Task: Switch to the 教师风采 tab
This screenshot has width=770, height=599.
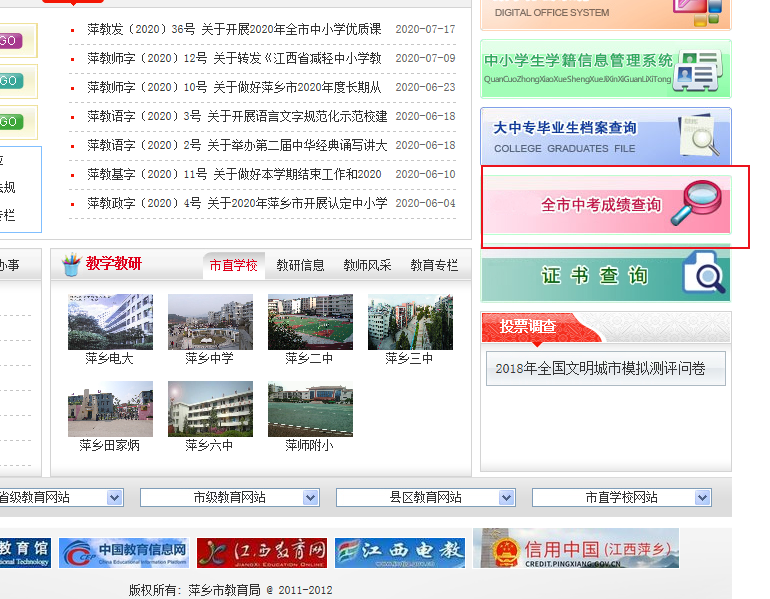Action: pos(367,266)
